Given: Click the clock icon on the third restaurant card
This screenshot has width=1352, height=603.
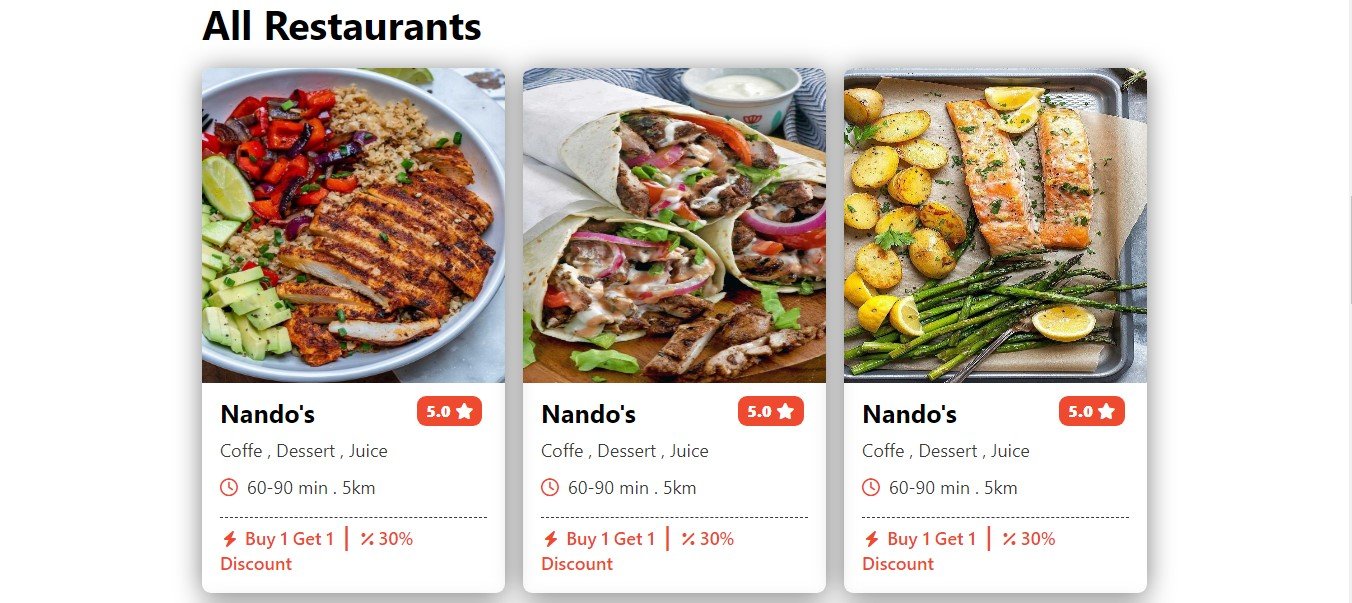Looking at the screenshot, I should 871,487.
